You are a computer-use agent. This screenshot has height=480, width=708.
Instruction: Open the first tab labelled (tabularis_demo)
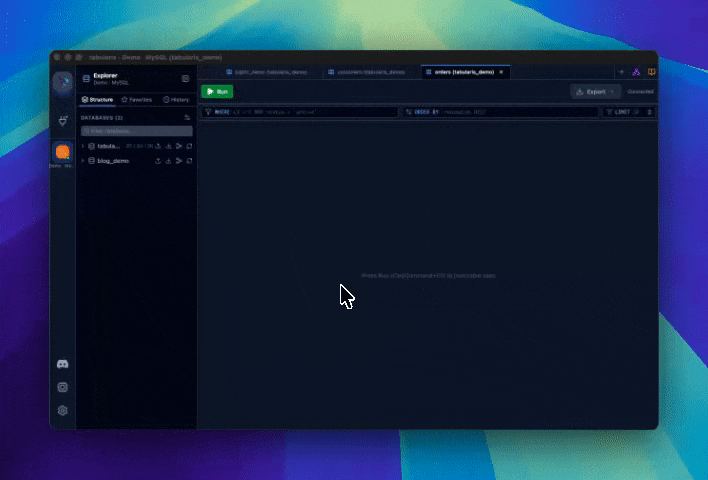pos(267,72)
